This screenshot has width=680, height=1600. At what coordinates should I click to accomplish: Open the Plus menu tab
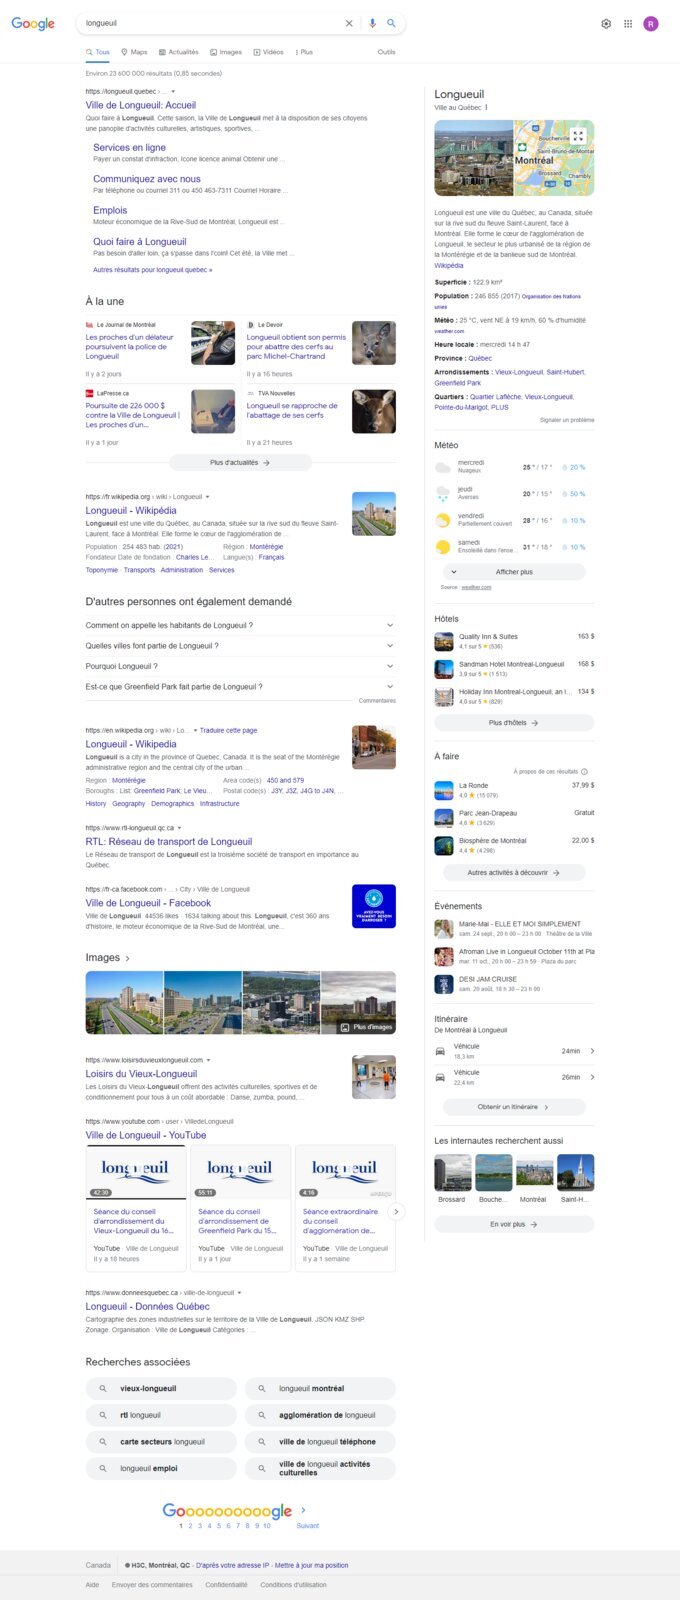pyautogui.click(x=303, y=52)
